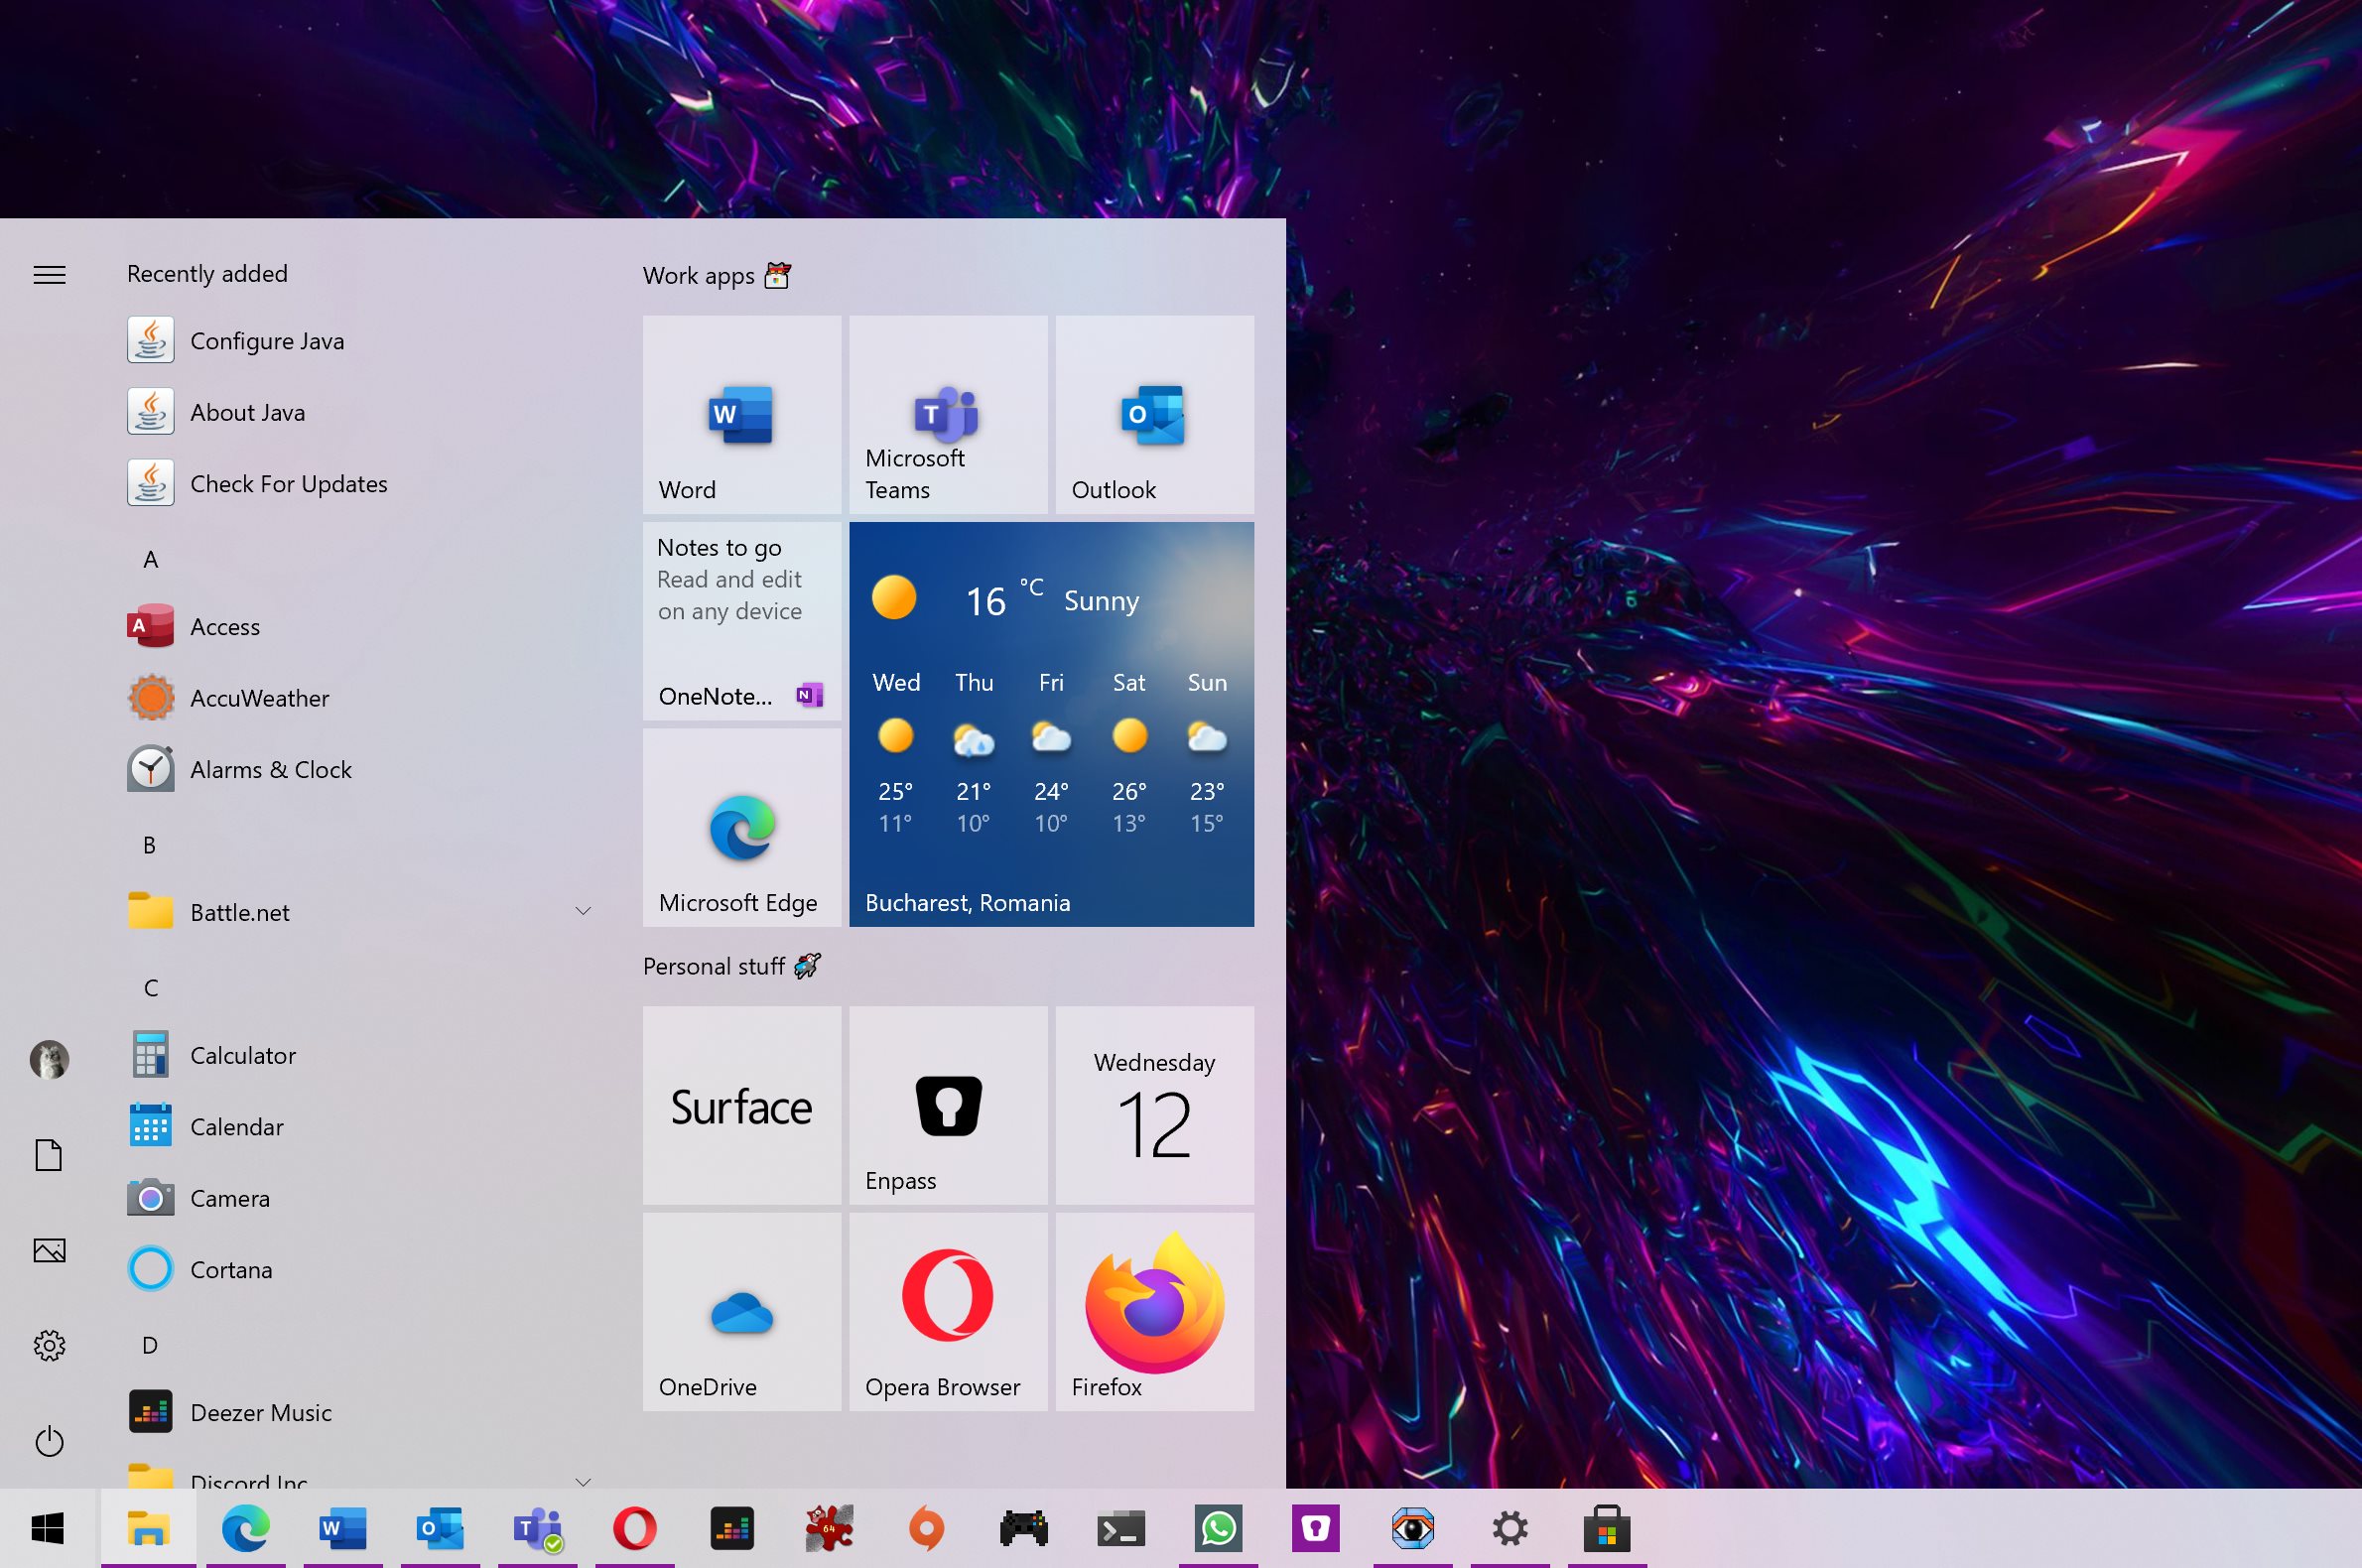
Task: Open Calendar from app list
Action: (x=360, y=1127)
